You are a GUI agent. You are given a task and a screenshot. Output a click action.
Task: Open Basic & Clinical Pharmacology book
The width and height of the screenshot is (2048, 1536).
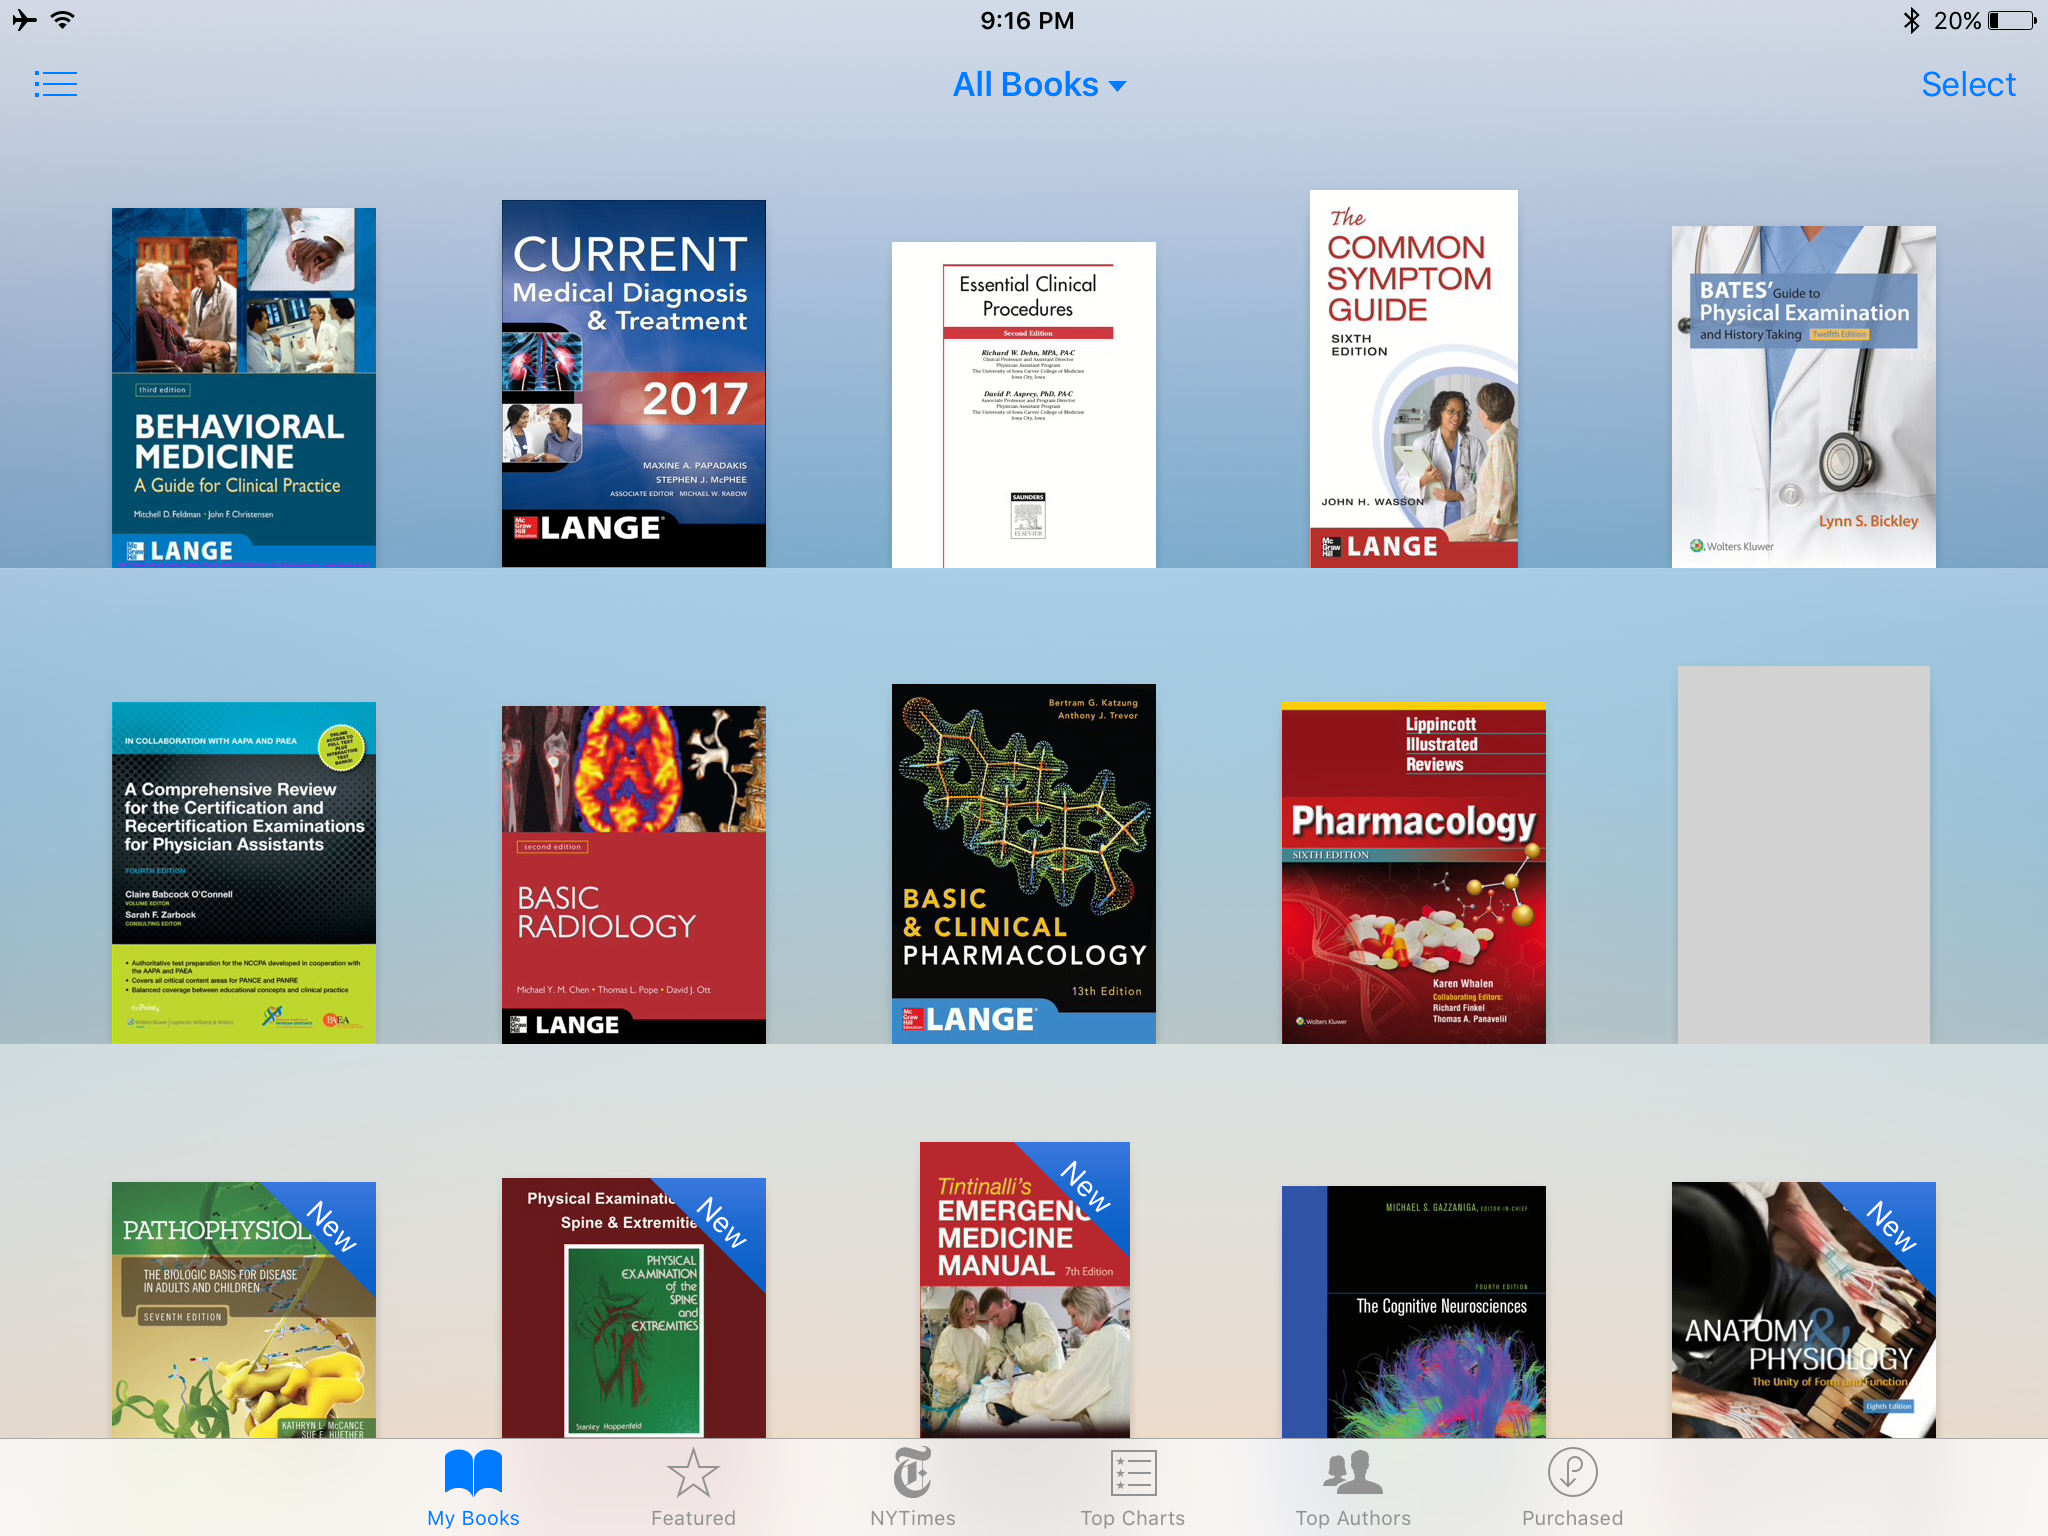[1024, 864]
